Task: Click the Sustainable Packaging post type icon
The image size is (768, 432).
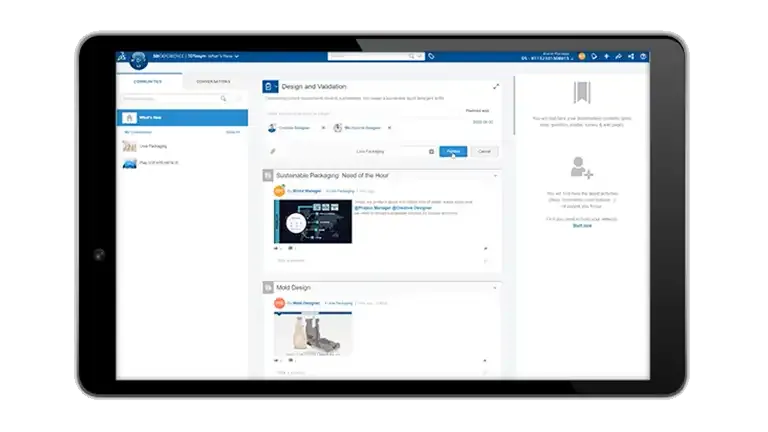Action: [x=268, y=175]
